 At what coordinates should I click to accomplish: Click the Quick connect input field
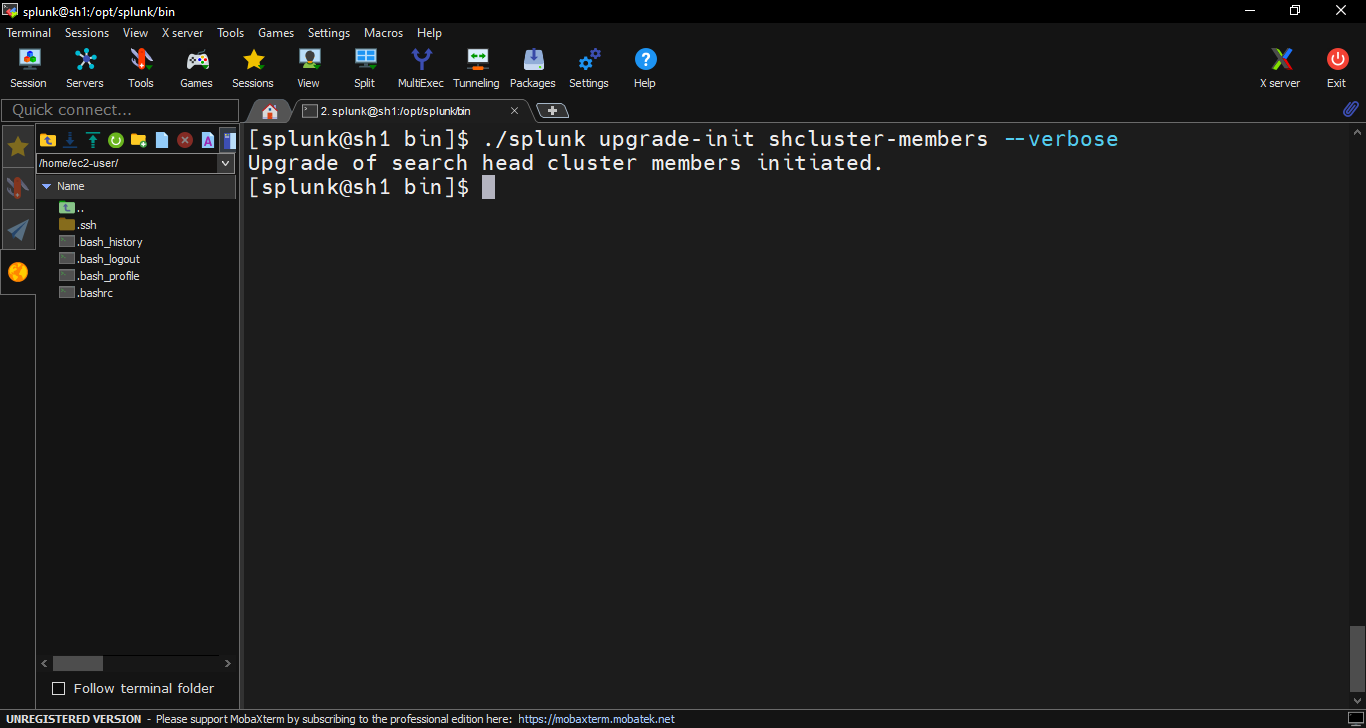120,110
